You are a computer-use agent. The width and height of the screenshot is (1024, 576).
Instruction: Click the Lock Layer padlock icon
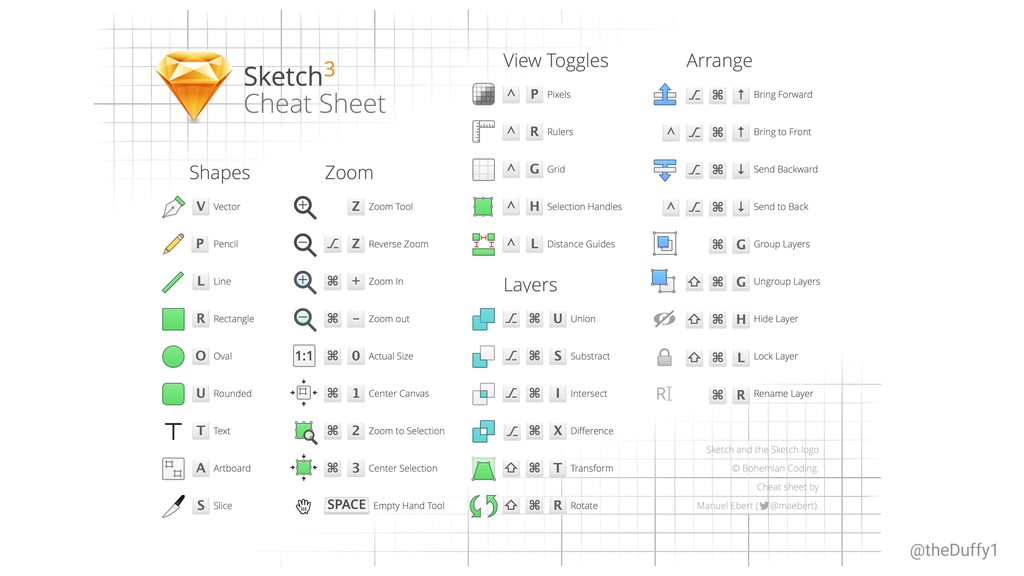coord(664,357)
